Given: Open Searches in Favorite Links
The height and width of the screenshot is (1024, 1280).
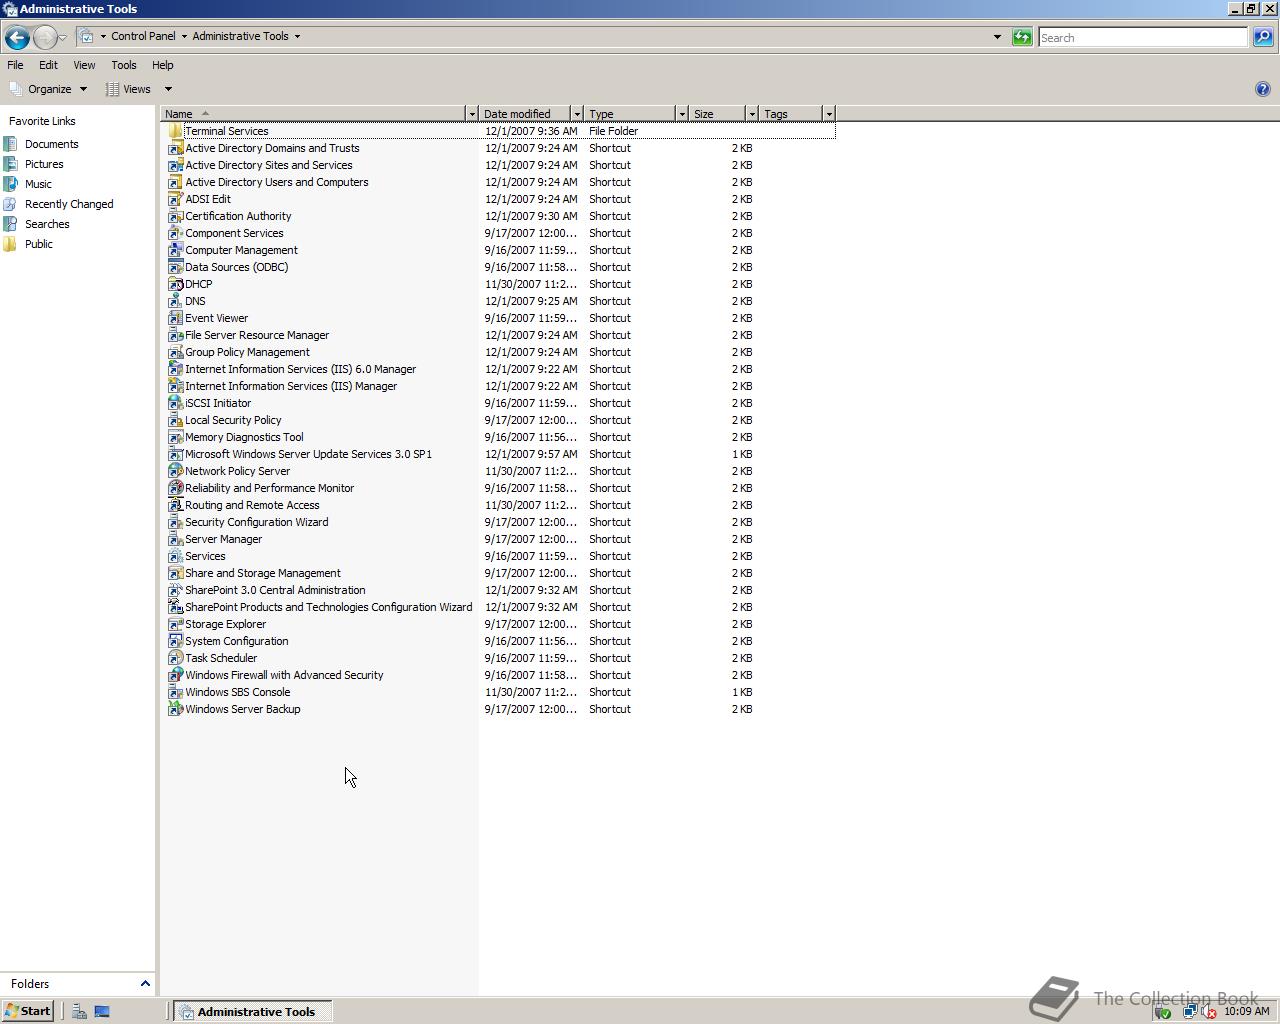Looking at the screenshot, I should point(47,224).
